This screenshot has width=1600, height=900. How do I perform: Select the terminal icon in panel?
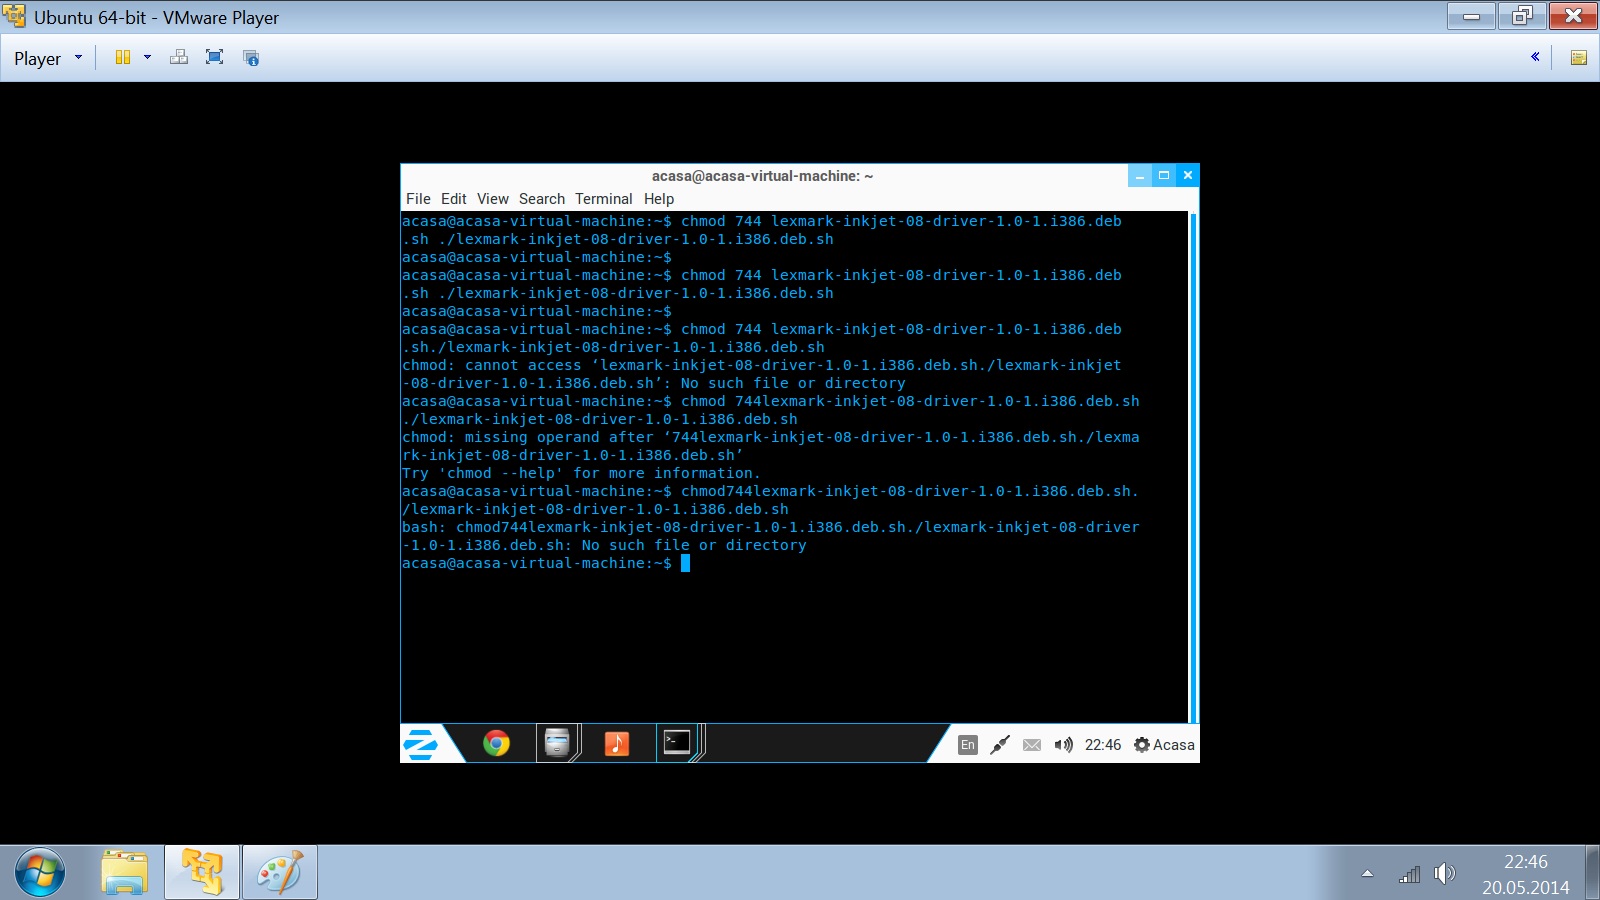[x=677, y=743]
